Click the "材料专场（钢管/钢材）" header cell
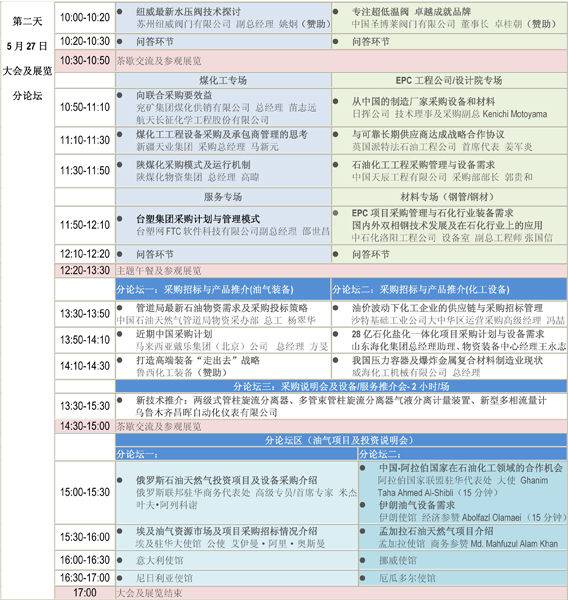Viewport: 568px width, 600px height. click(449, 197)
